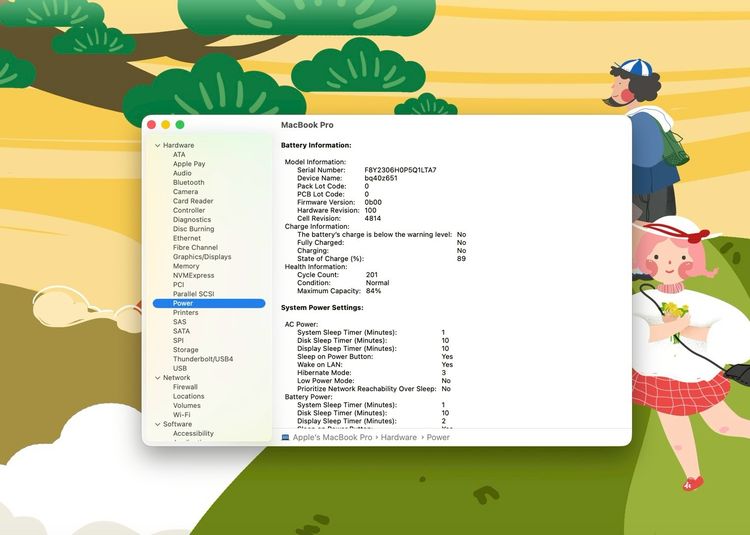
Task: Select the Storage item
Action: click(x=186, y=350)
